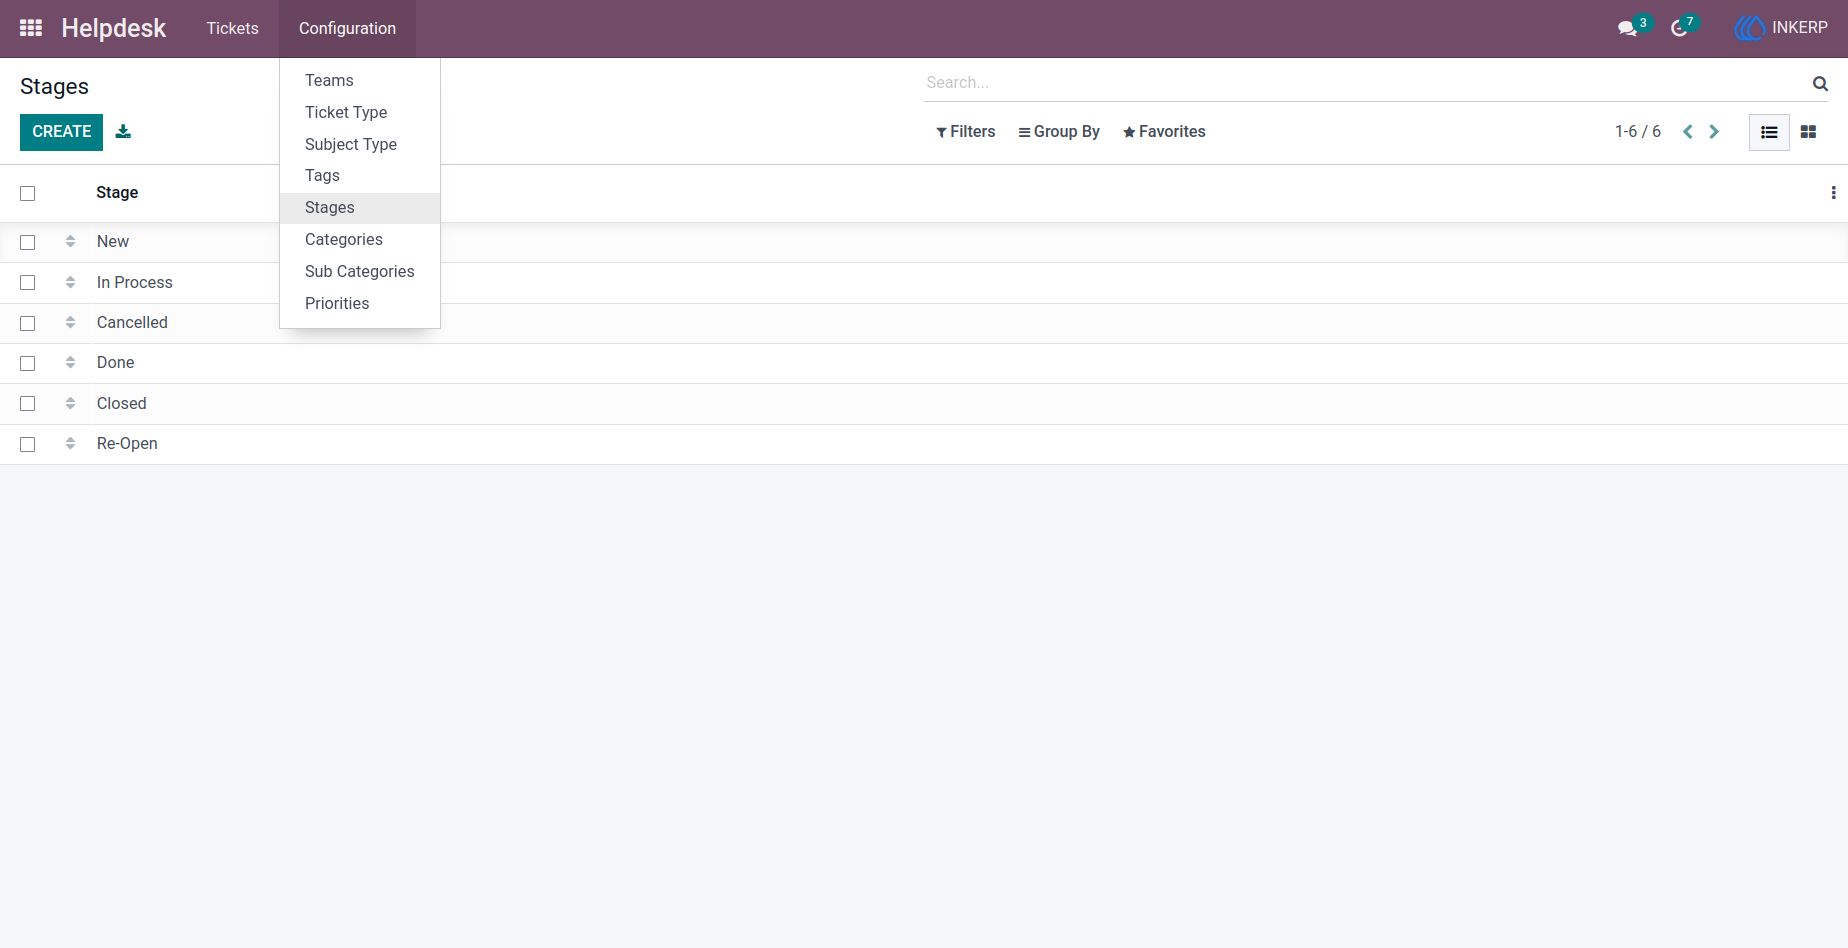Open the INKERP user menu
This screenshot has height=948, width=1848.
pos(1781,28)
